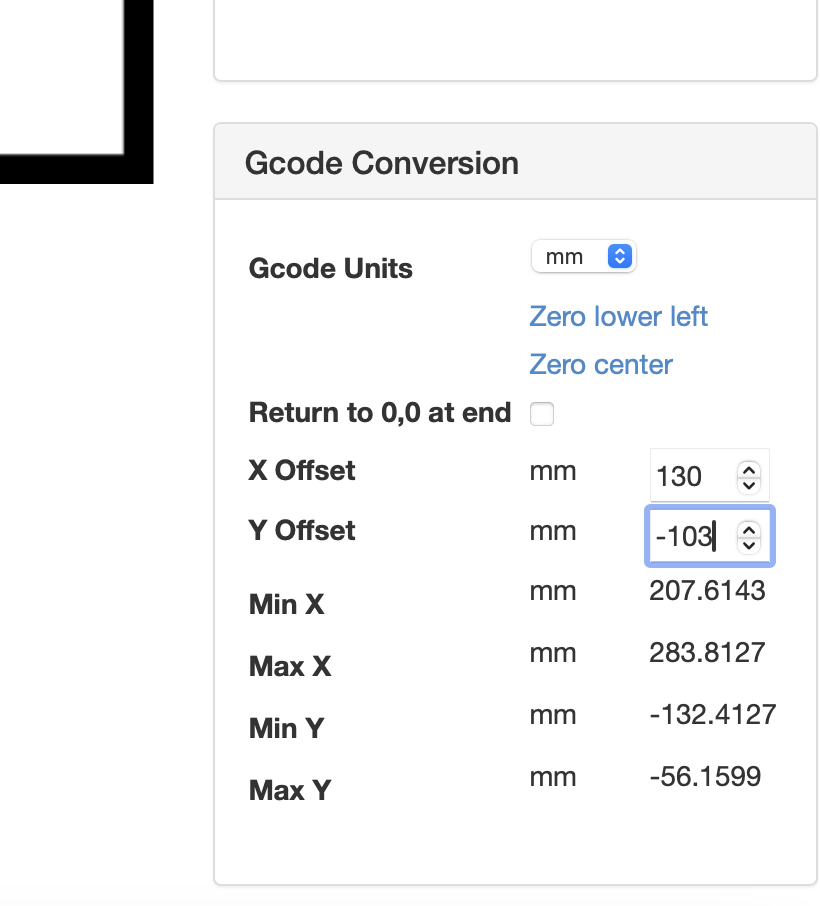The image size is (820, 906).
Task: Click the X Offset label
Action: click(x=301, y=471)
